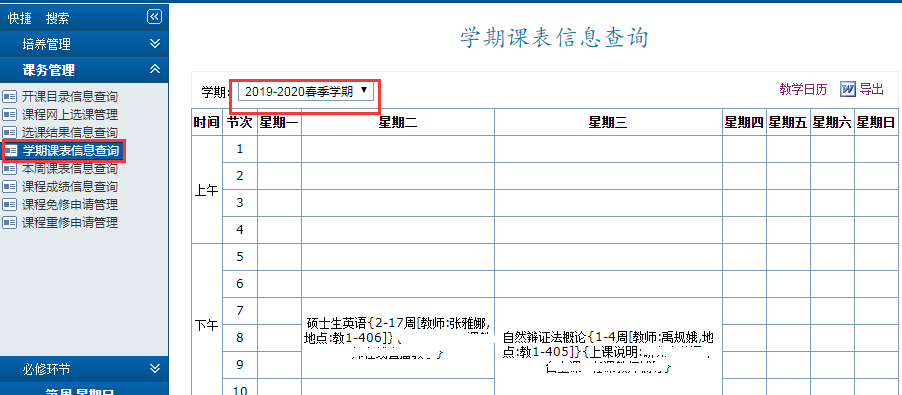Click the 星期四 column header
902x395 pixels.
point(744,122)
